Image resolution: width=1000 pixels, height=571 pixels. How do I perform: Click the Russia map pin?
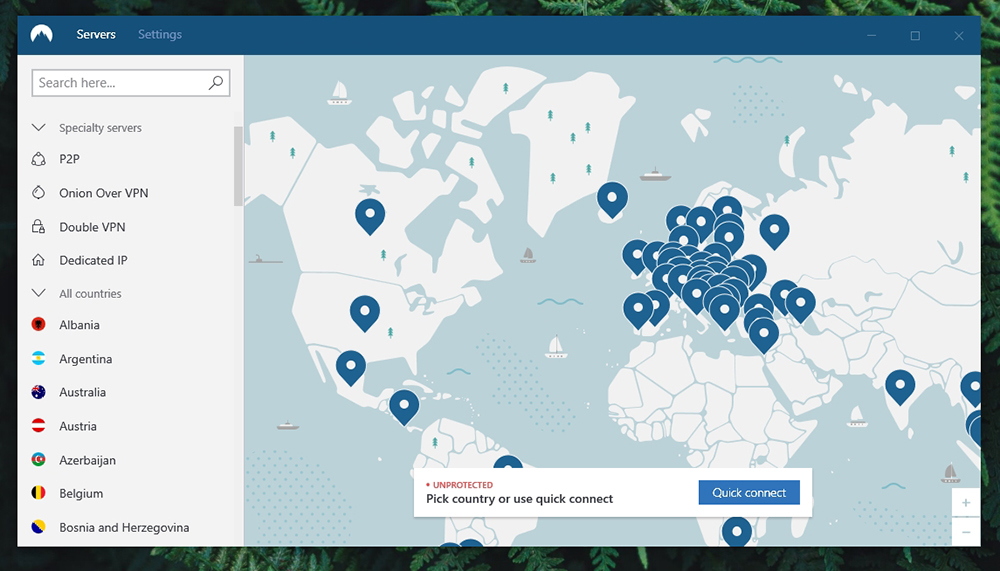[774, 230]
